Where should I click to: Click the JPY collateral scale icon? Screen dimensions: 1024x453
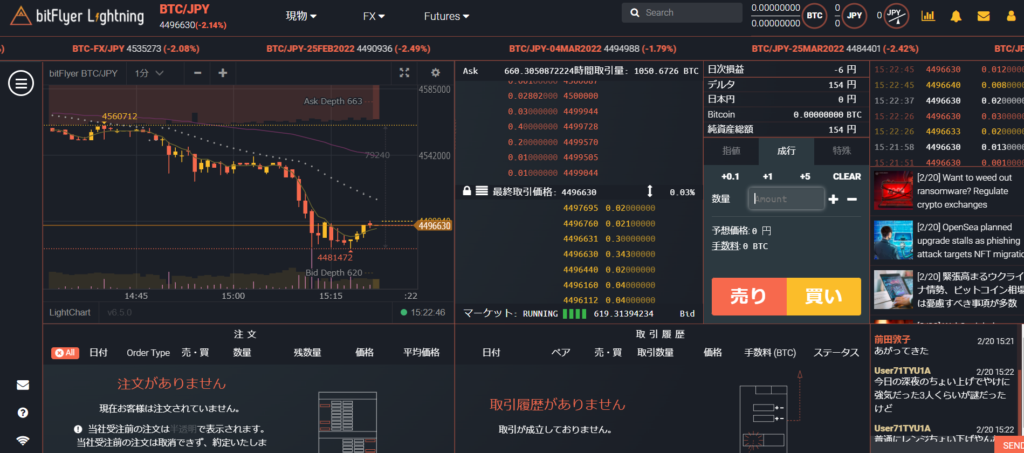click(897, 15)
